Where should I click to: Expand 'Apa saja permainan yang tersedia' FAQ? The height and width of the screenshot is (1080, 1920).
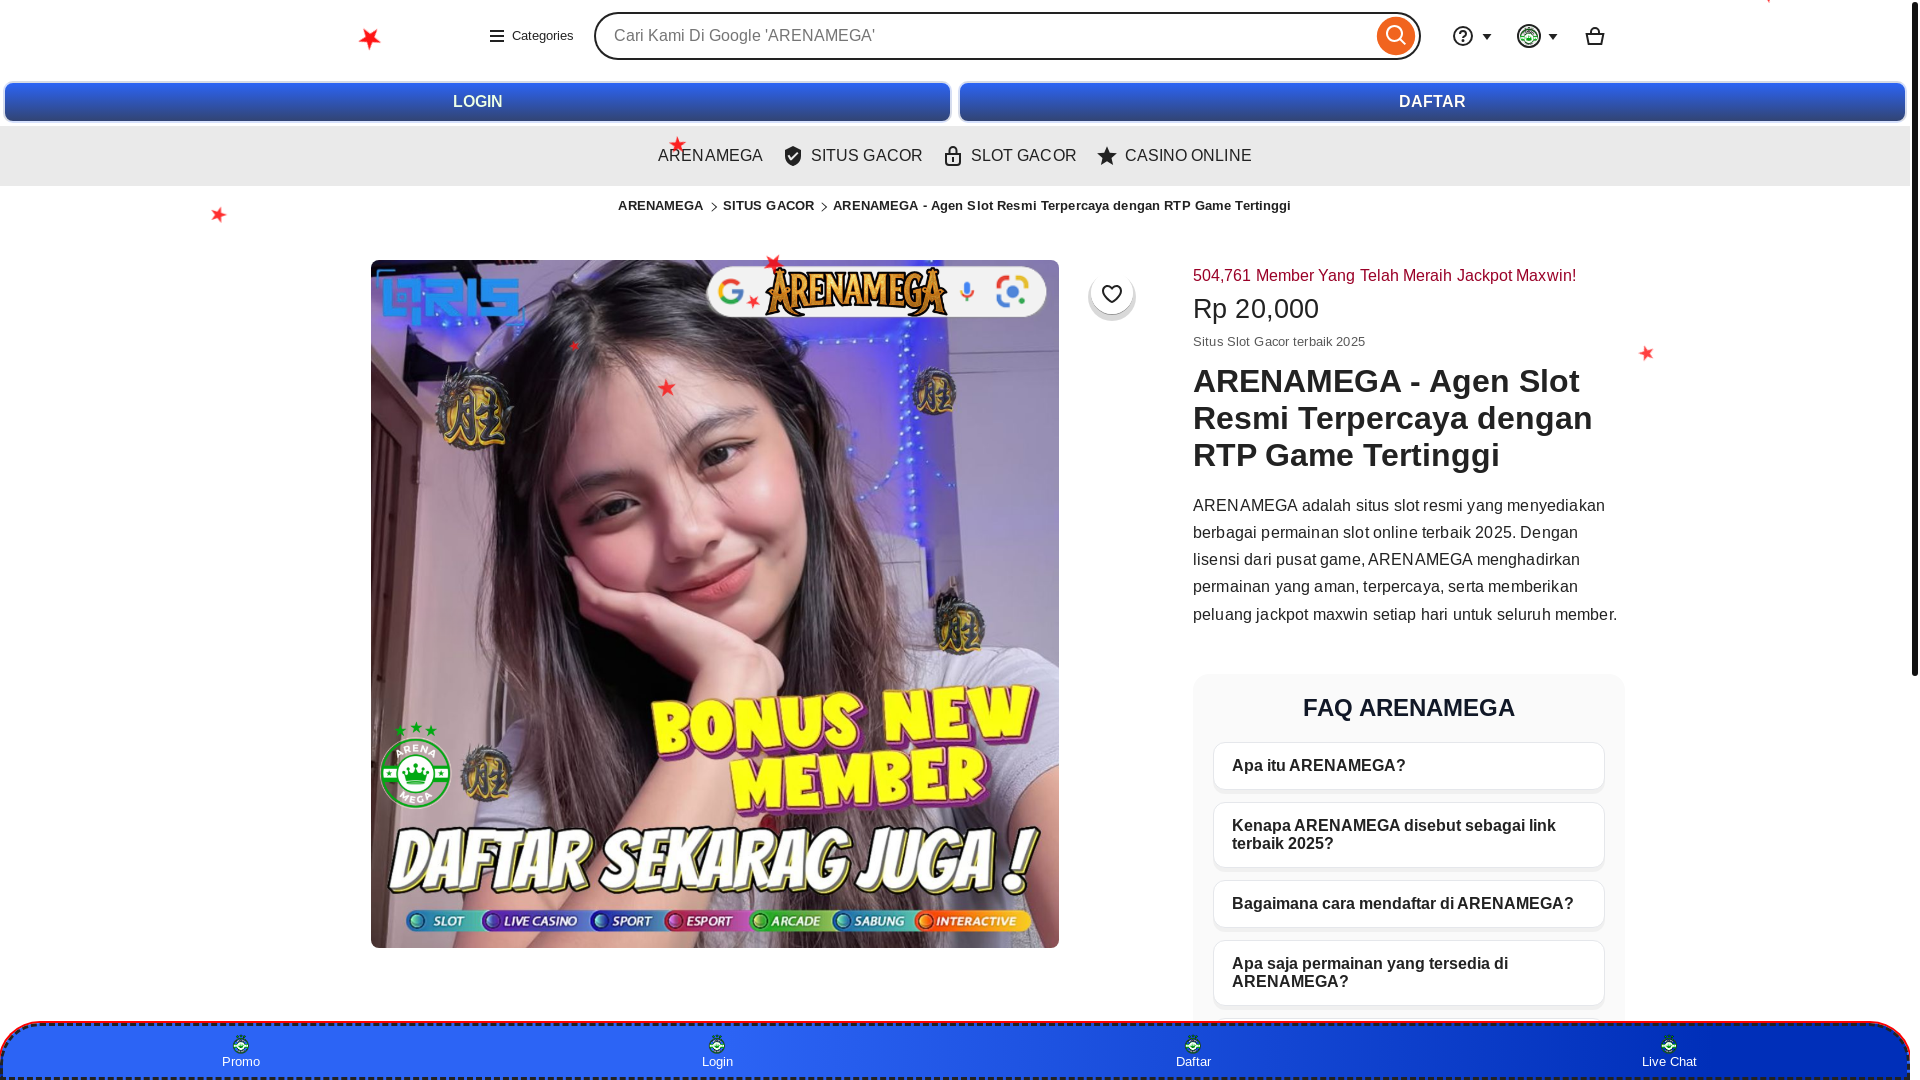(1409, 973)
